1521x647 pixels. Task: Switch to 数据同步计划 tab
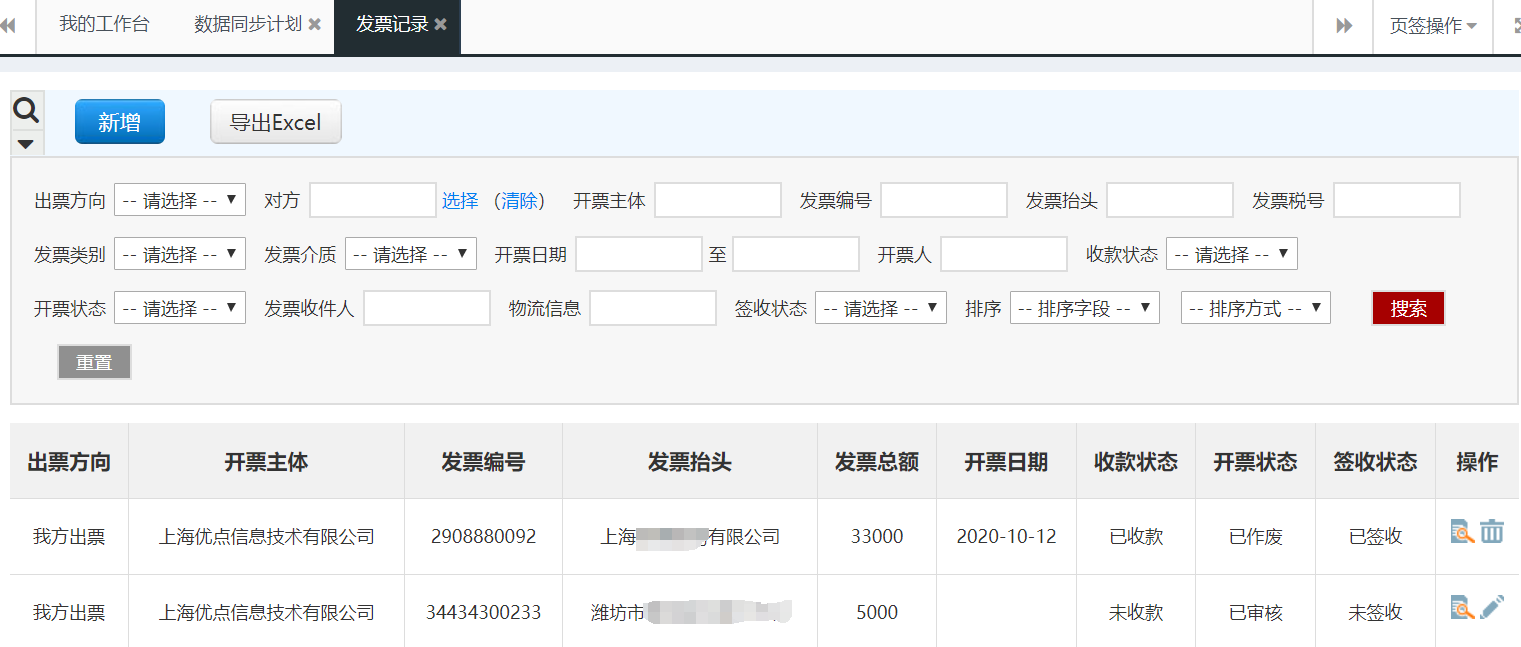pyautogui.click(x=248, y=25)
